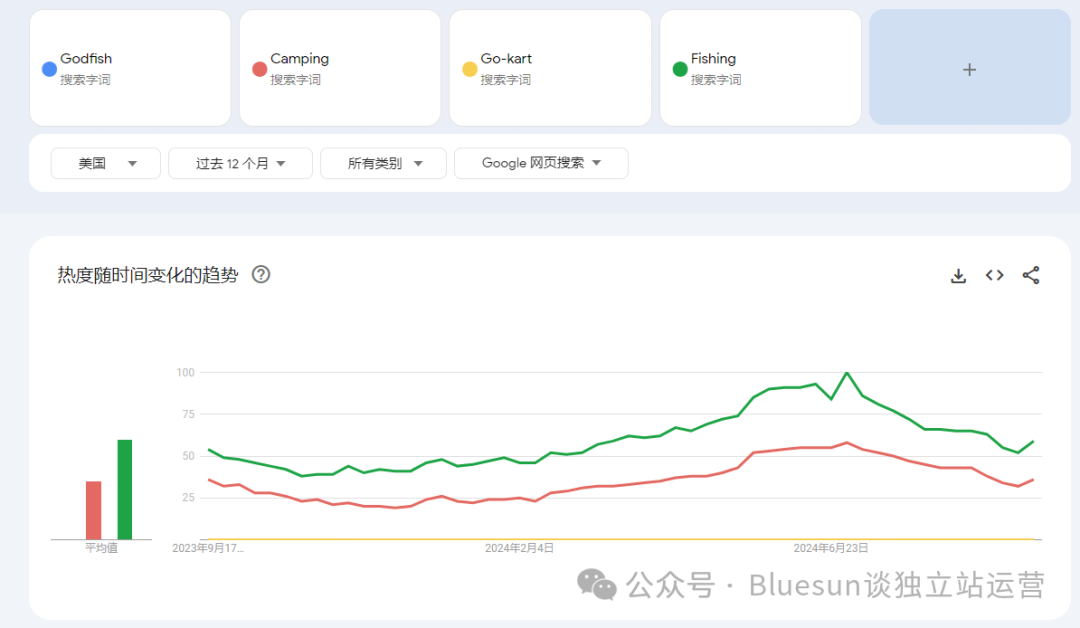This screenshot has height=628, width=1080.
Task: Click the embed code icon
Action: pos(994,275)
